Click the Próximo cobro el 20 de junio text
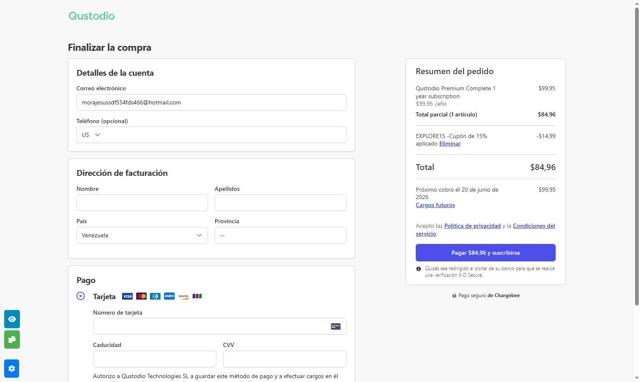 (x=457, y=193)
